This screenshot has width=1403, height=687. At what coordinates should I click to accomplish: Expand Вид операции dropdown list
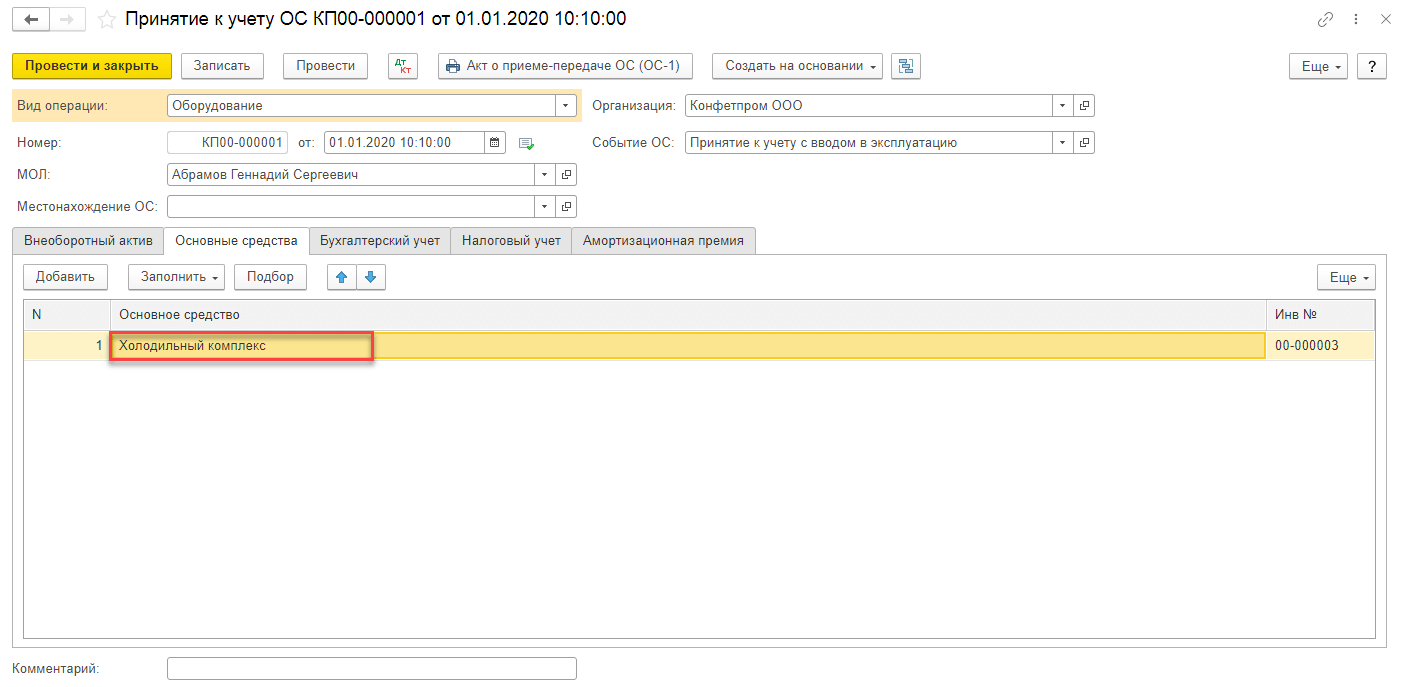point(566,105)
